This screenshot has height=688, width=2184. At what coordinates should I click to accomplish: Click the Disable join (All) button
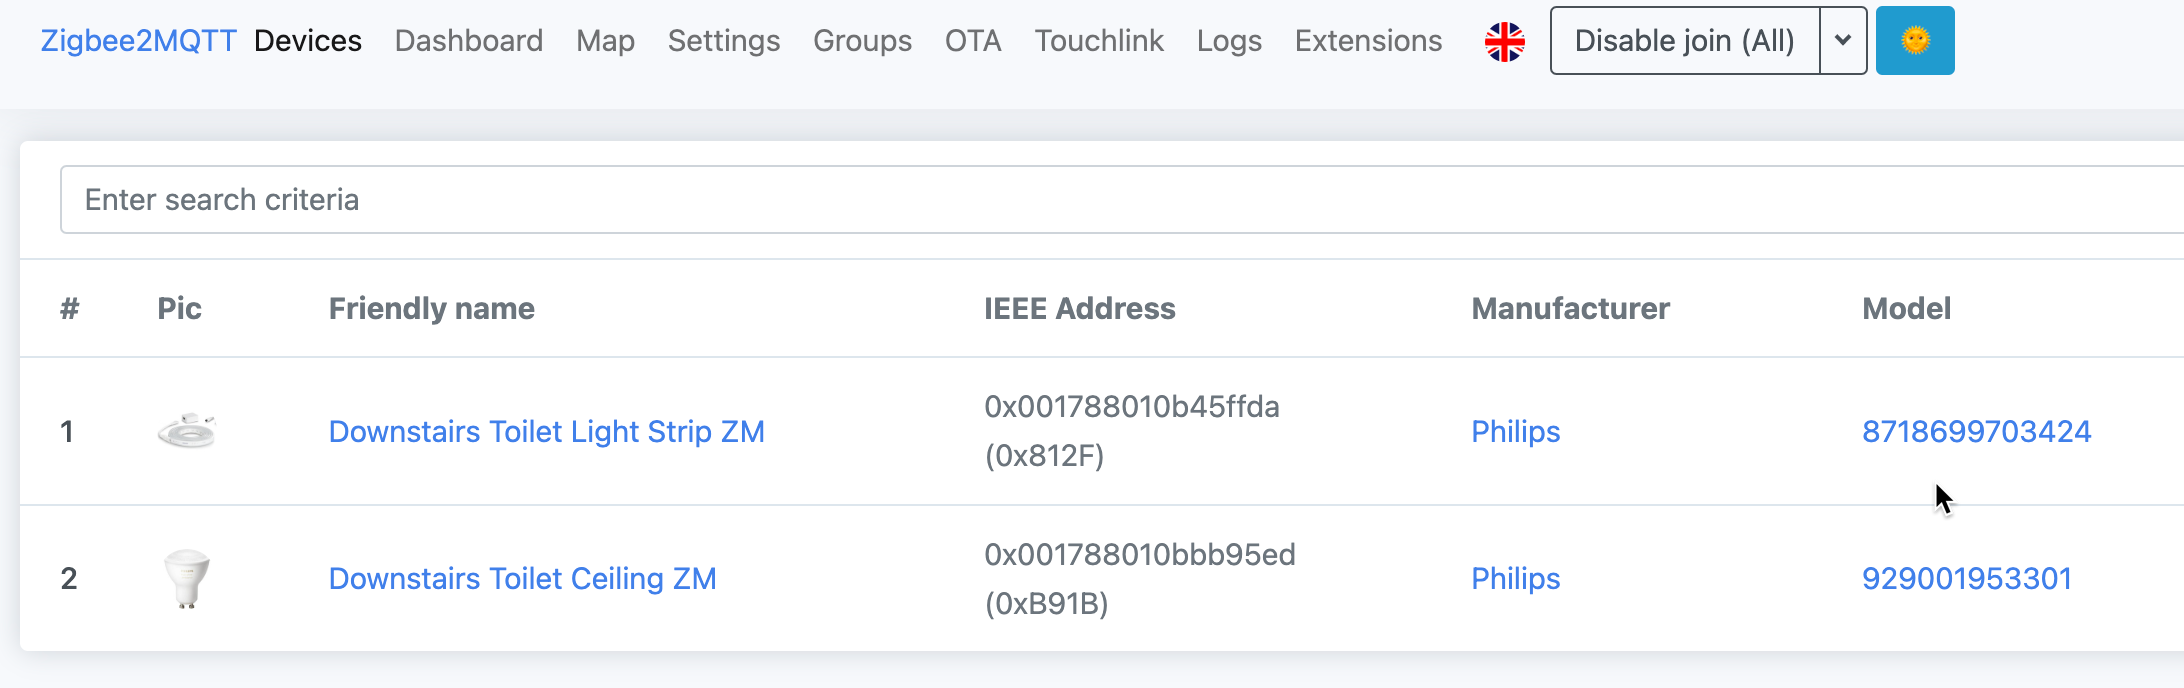(x=1684, y=40)
